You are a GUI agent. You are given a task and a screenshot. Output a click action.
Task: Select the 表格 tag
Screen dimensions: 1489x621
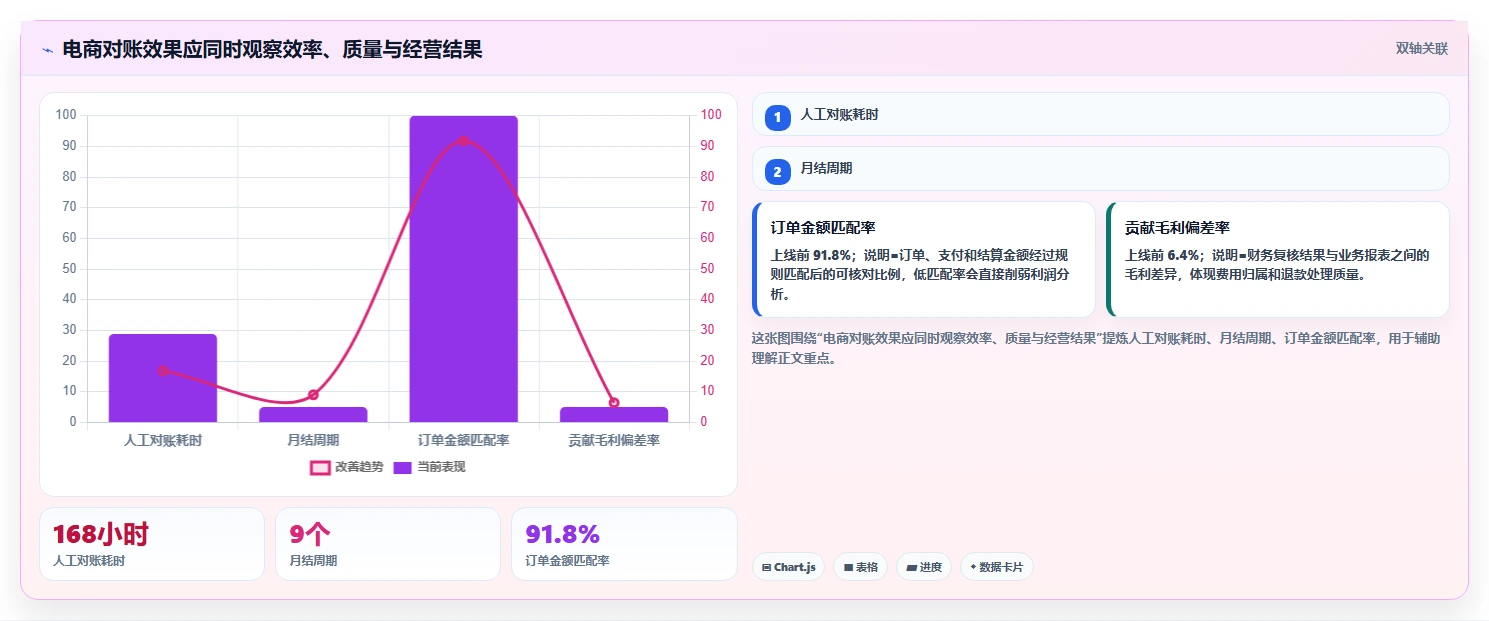[860, 567]
